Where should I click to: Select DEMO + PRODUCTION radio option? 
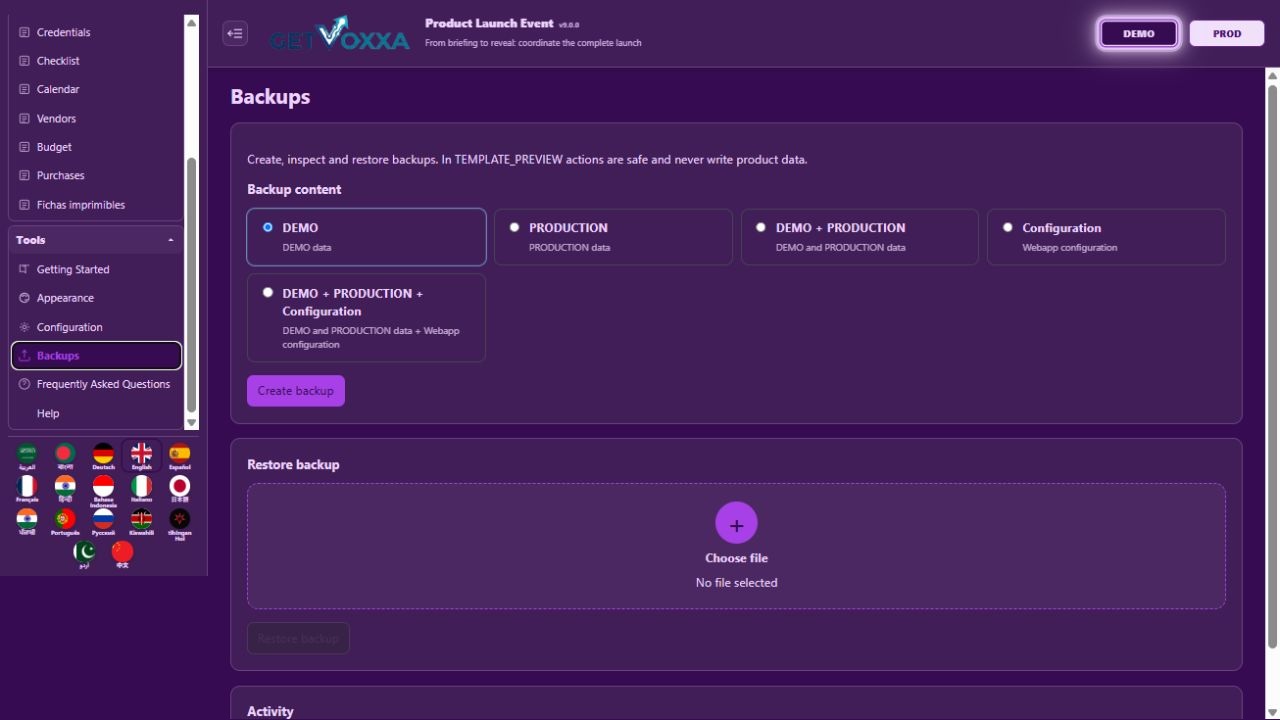tap(859, 237)
